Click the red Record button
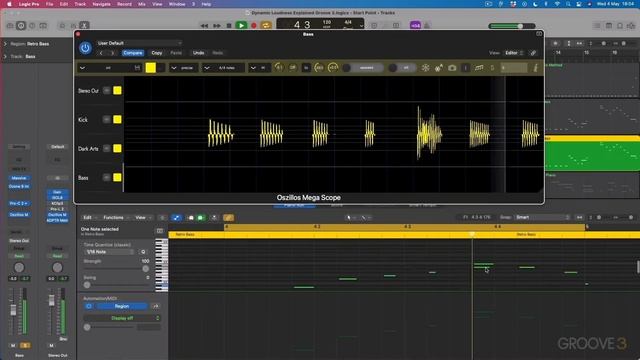This screenshot has width=640, height=360. pos(254,26)
